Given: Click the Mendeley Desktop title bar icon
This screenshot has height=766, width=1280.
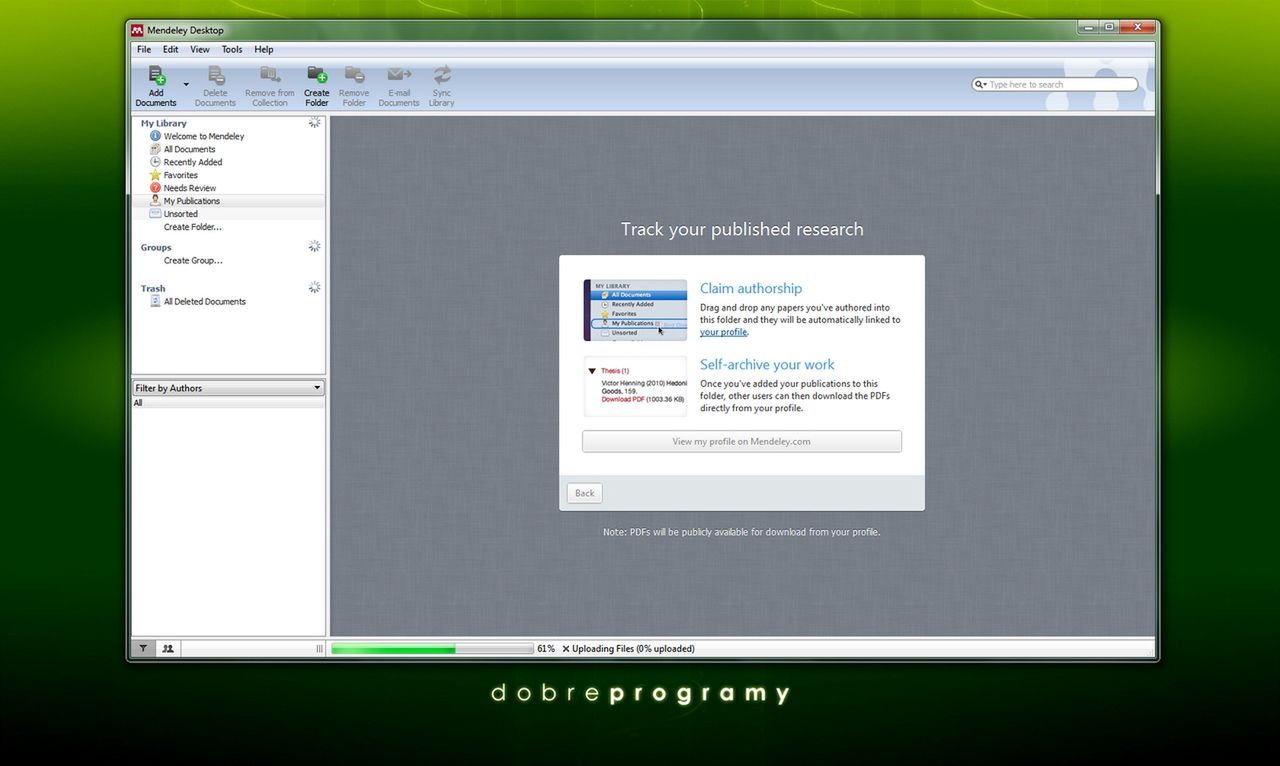Looking at the screenshot, I should (x=138, y=30).
